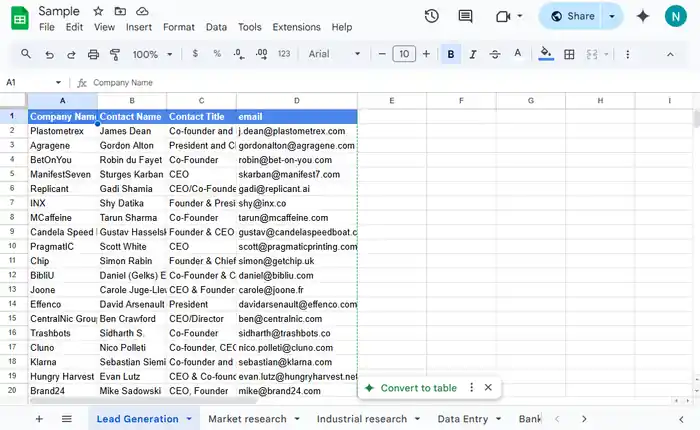
Task: Open the Arial font dropdown
Action: (x=334, y=54)
